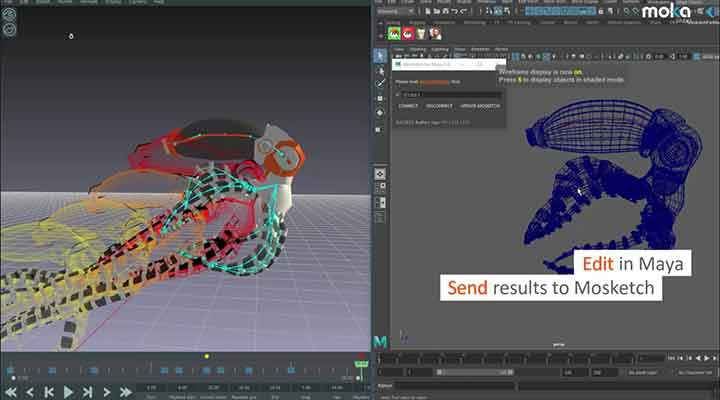Click the upper round icon in Mosketch corner
The height and width of the screenshot is (400, 720).
point(9,14)
